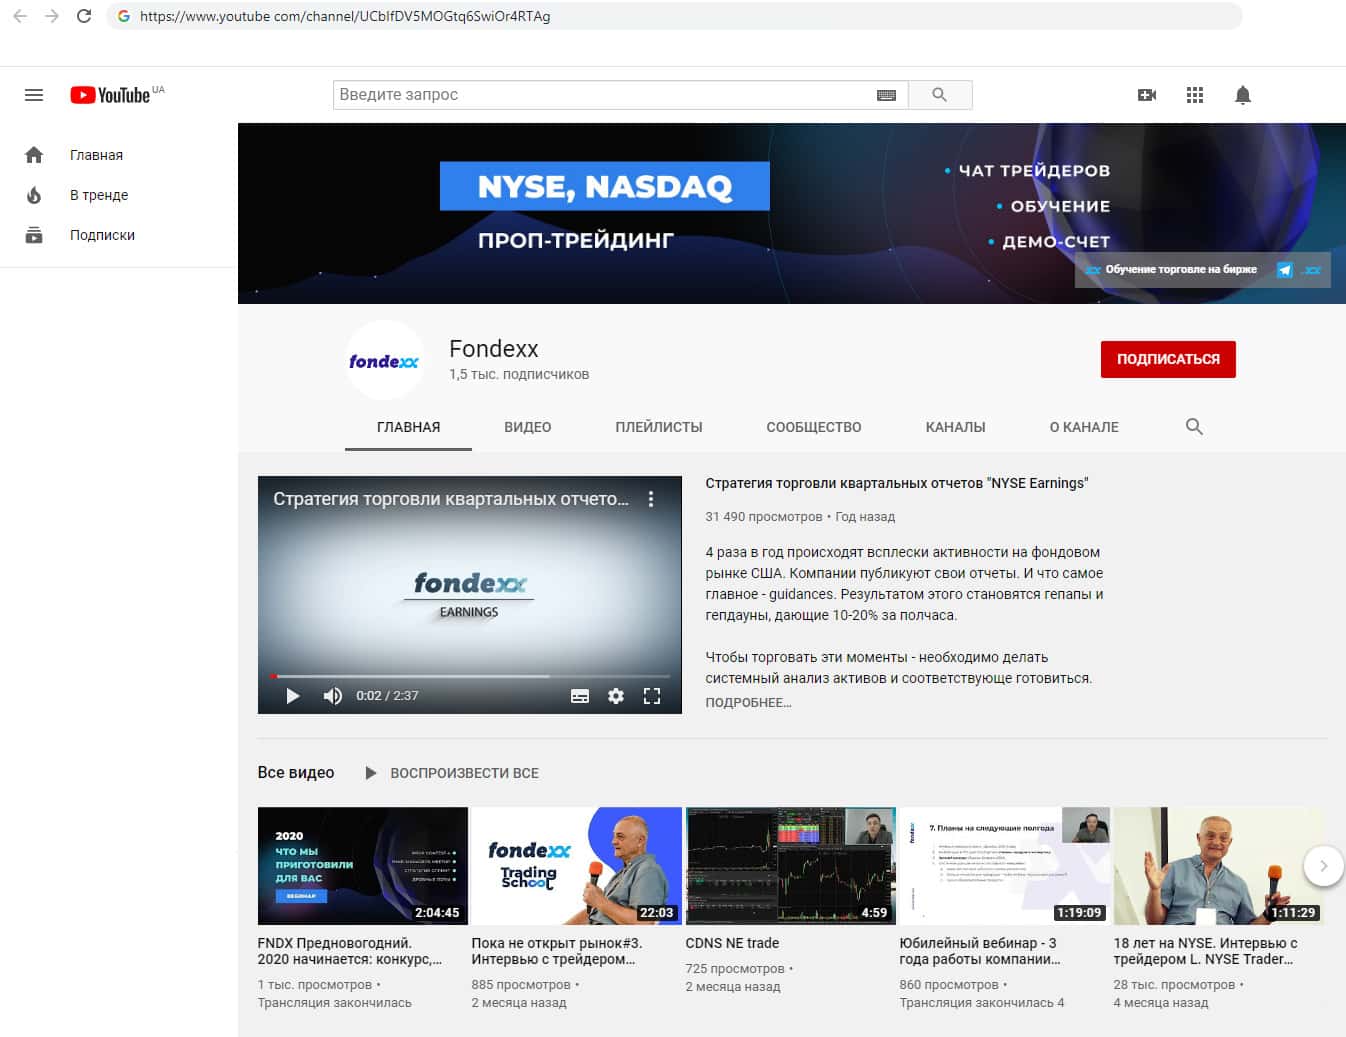
Task: Open the featured video three-dot menu
Action: [651, 499]
